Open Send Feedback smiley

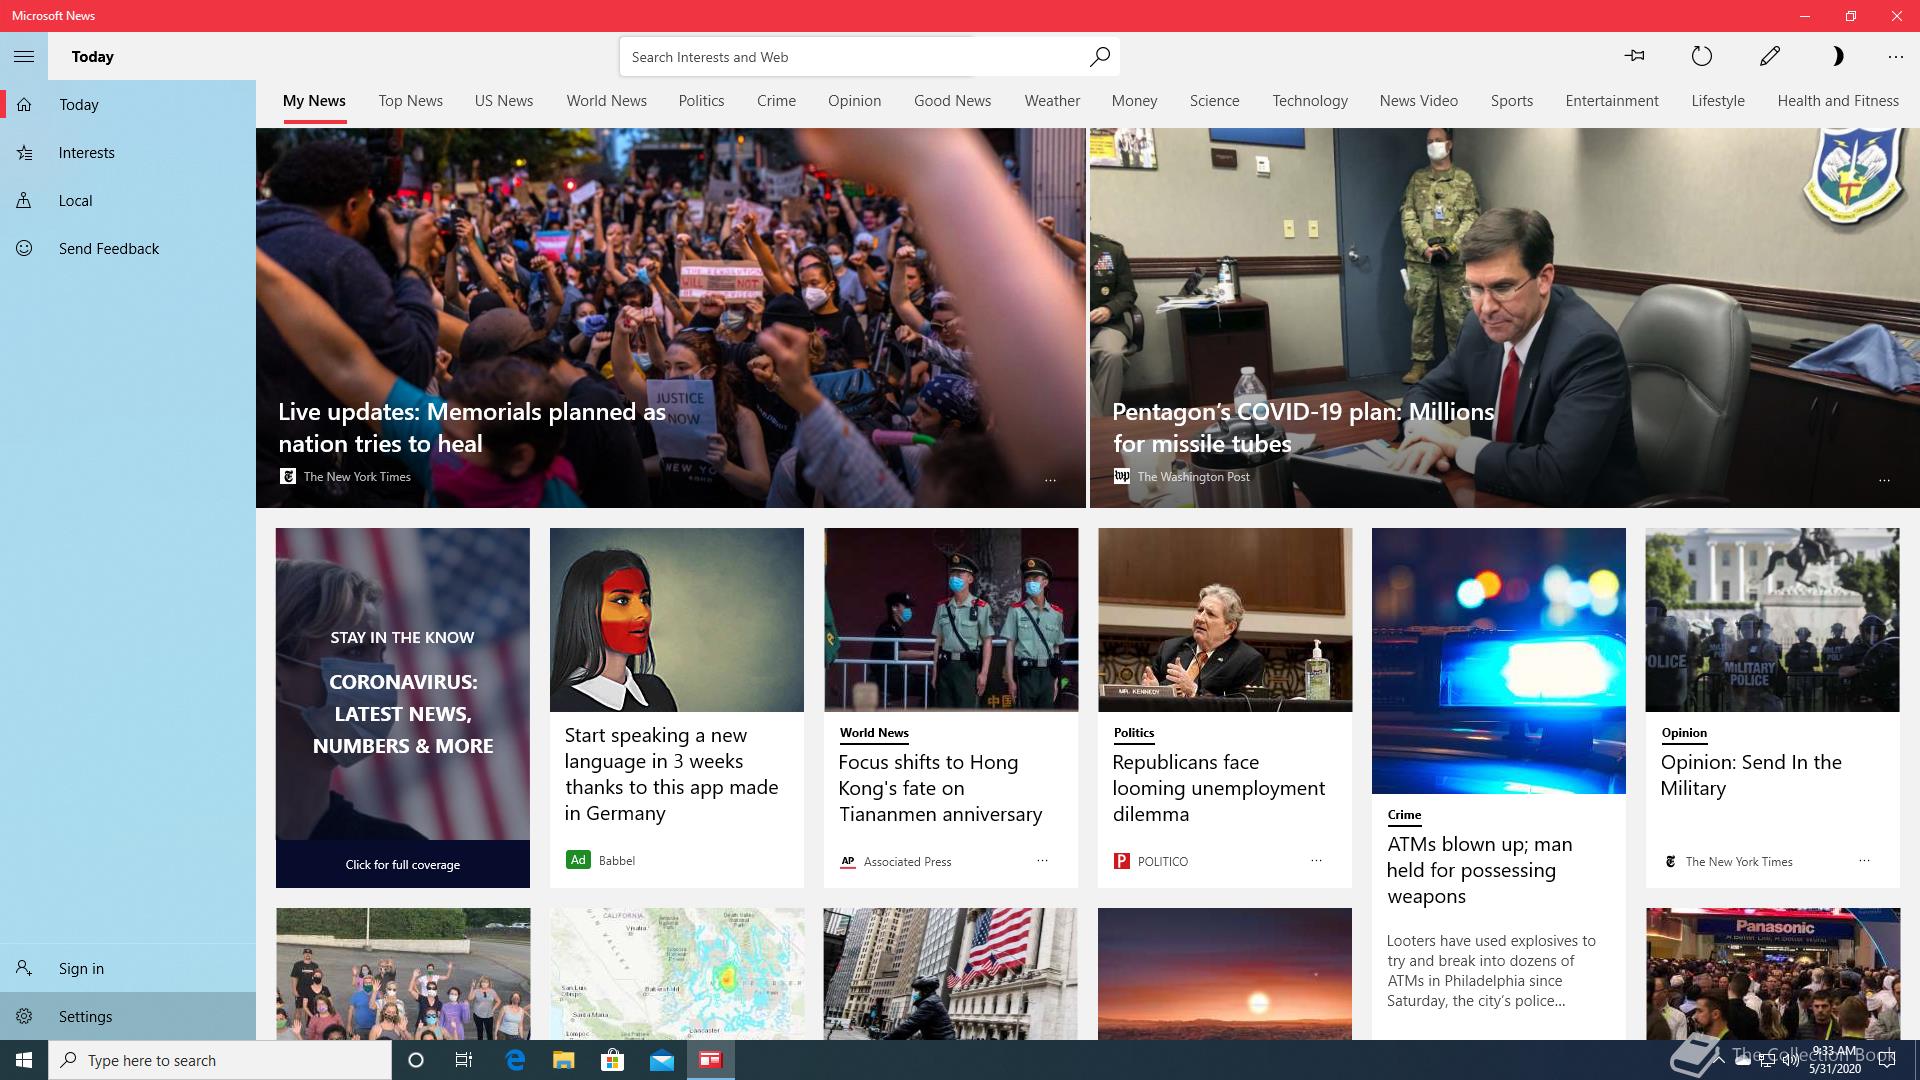128,249
